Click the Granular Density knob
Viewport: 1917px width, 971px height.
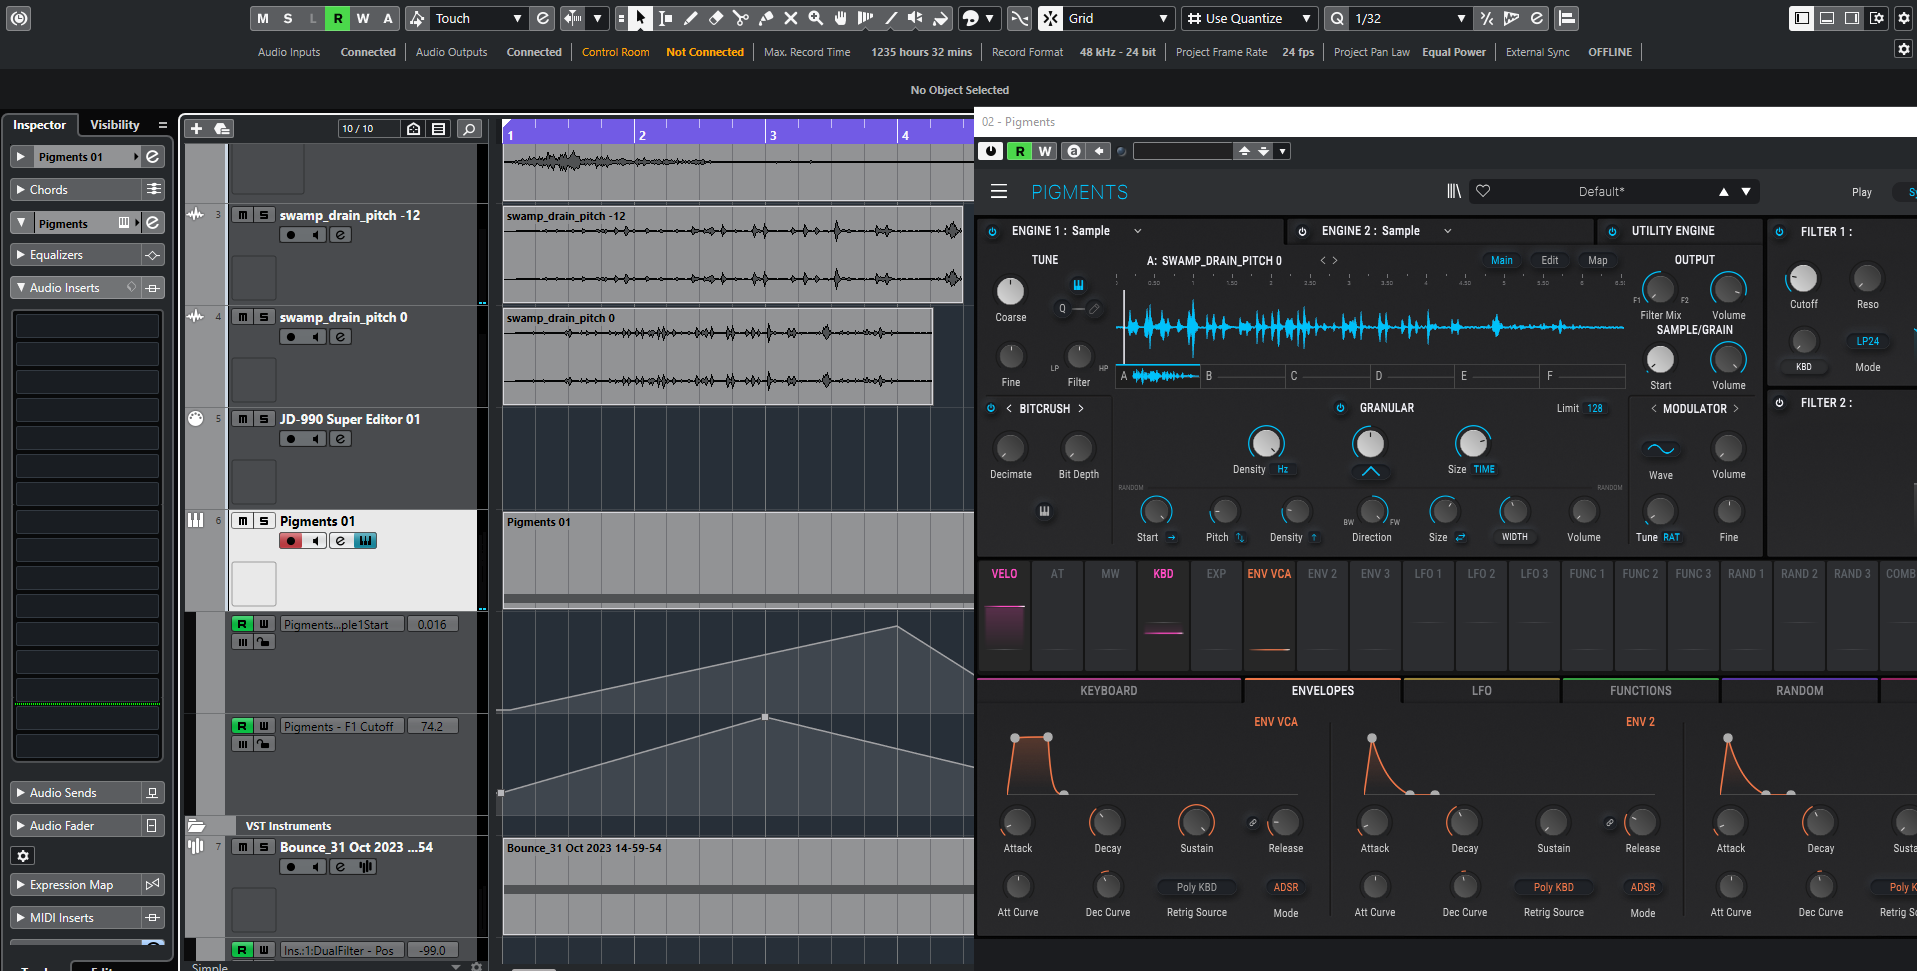coord(1266,443)
